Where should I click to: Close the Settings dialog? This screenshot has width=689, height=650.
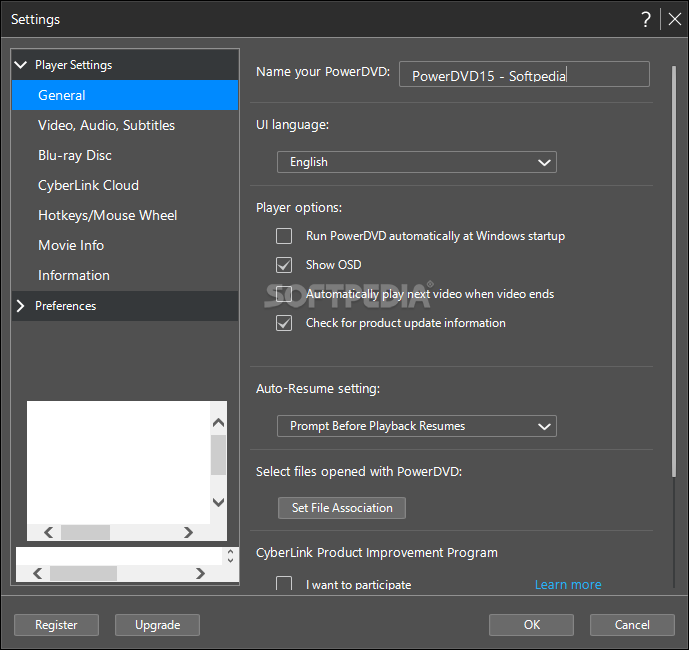pyautogui.click(x=674, y=19)
